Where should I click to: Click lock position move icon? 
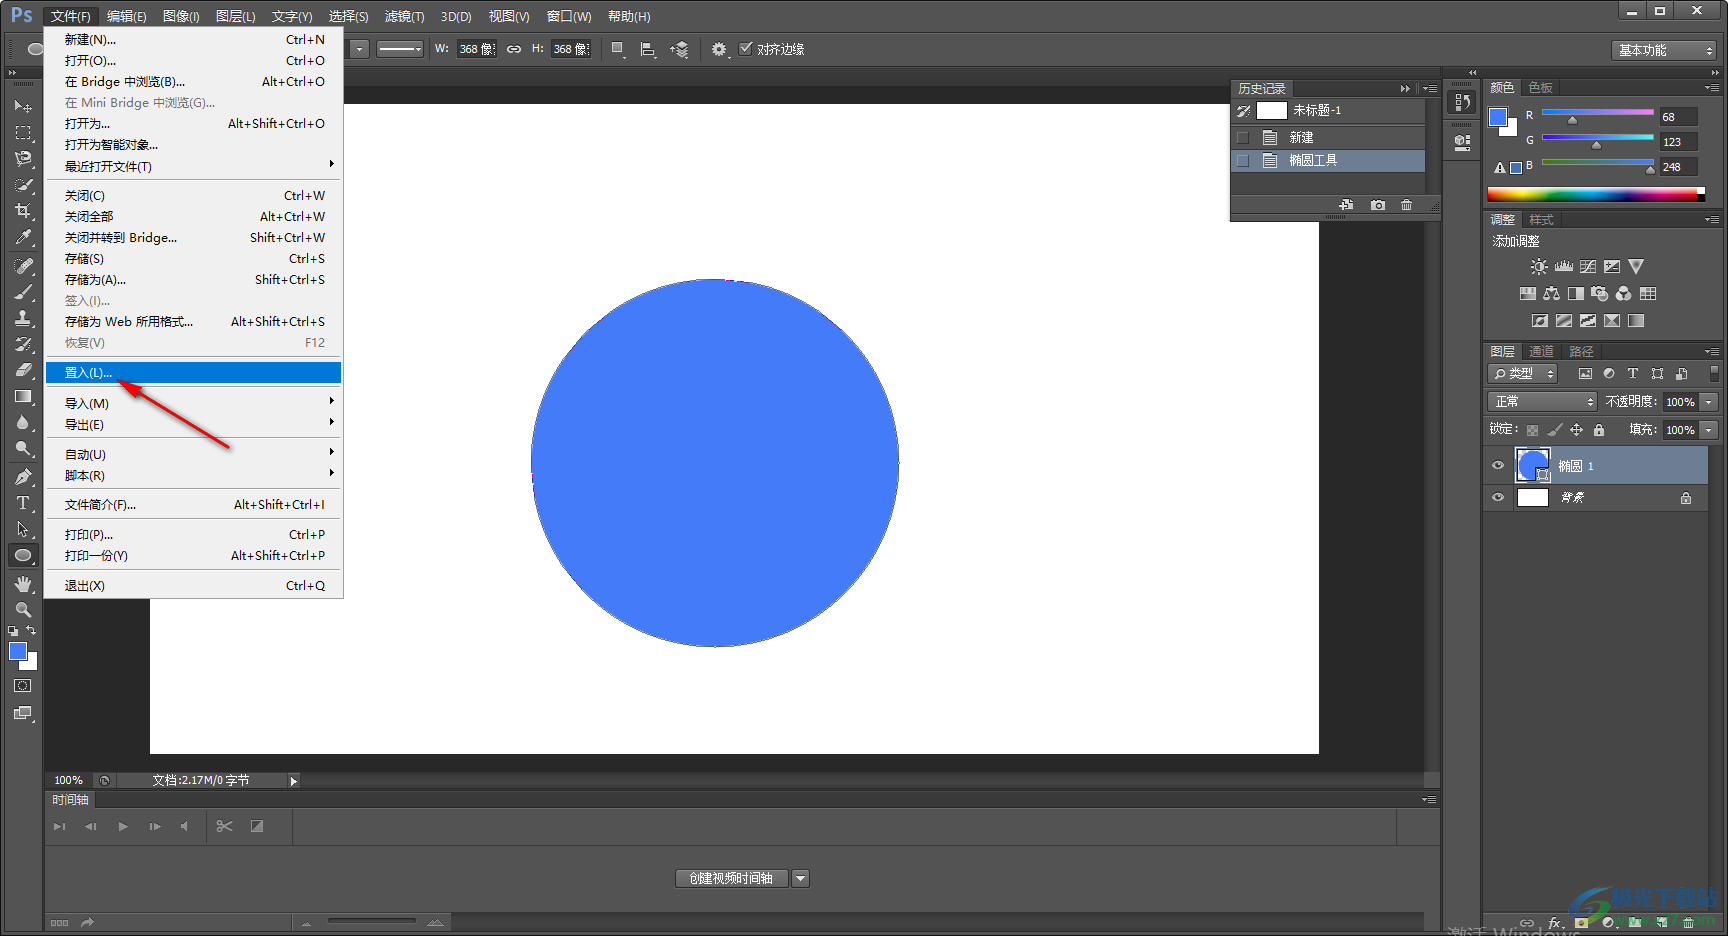(x=1576, y=430)
